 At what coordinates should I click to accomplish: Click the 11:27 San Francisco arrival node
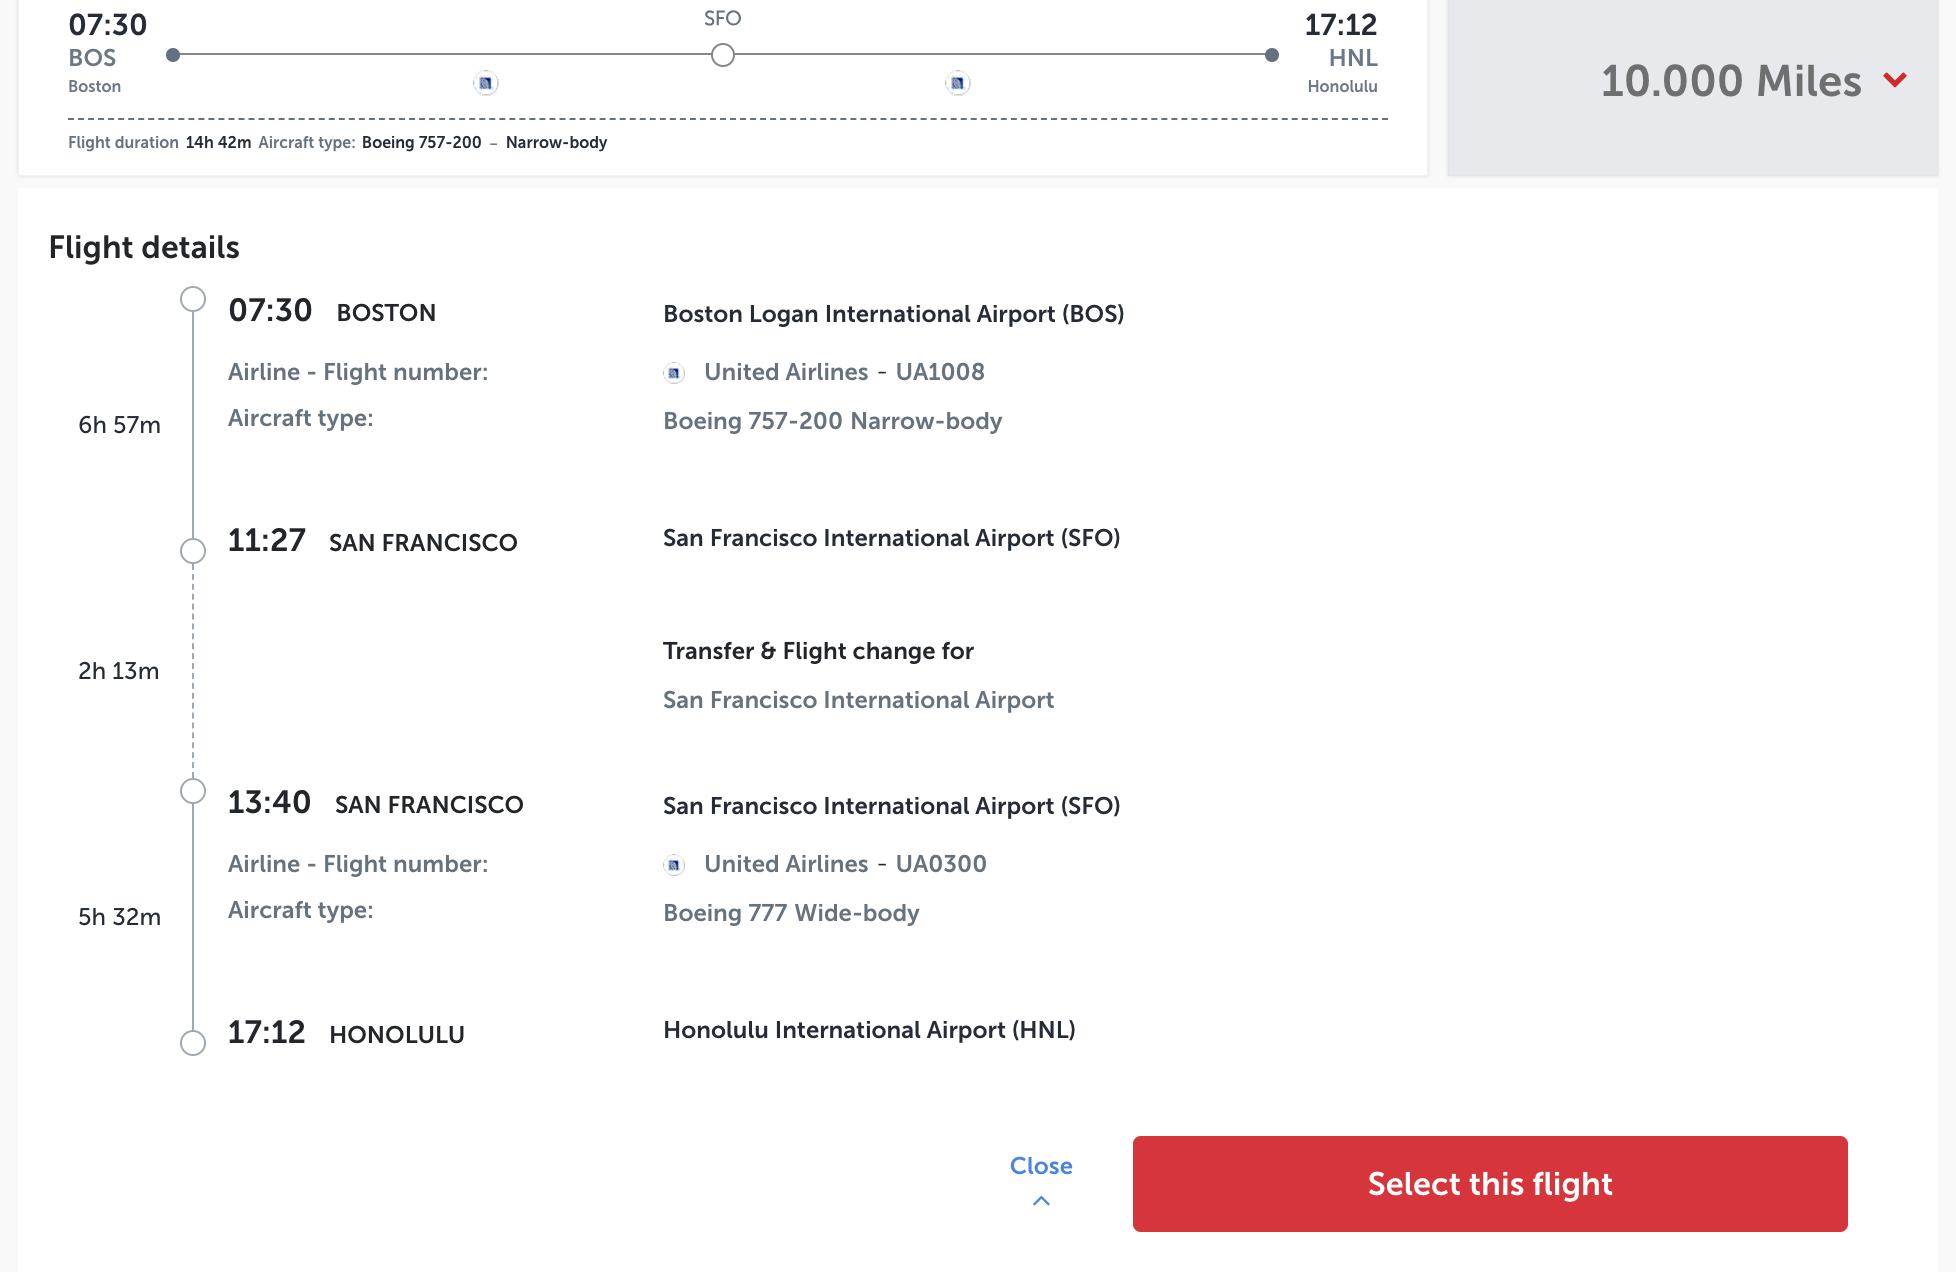click(193, 551)
